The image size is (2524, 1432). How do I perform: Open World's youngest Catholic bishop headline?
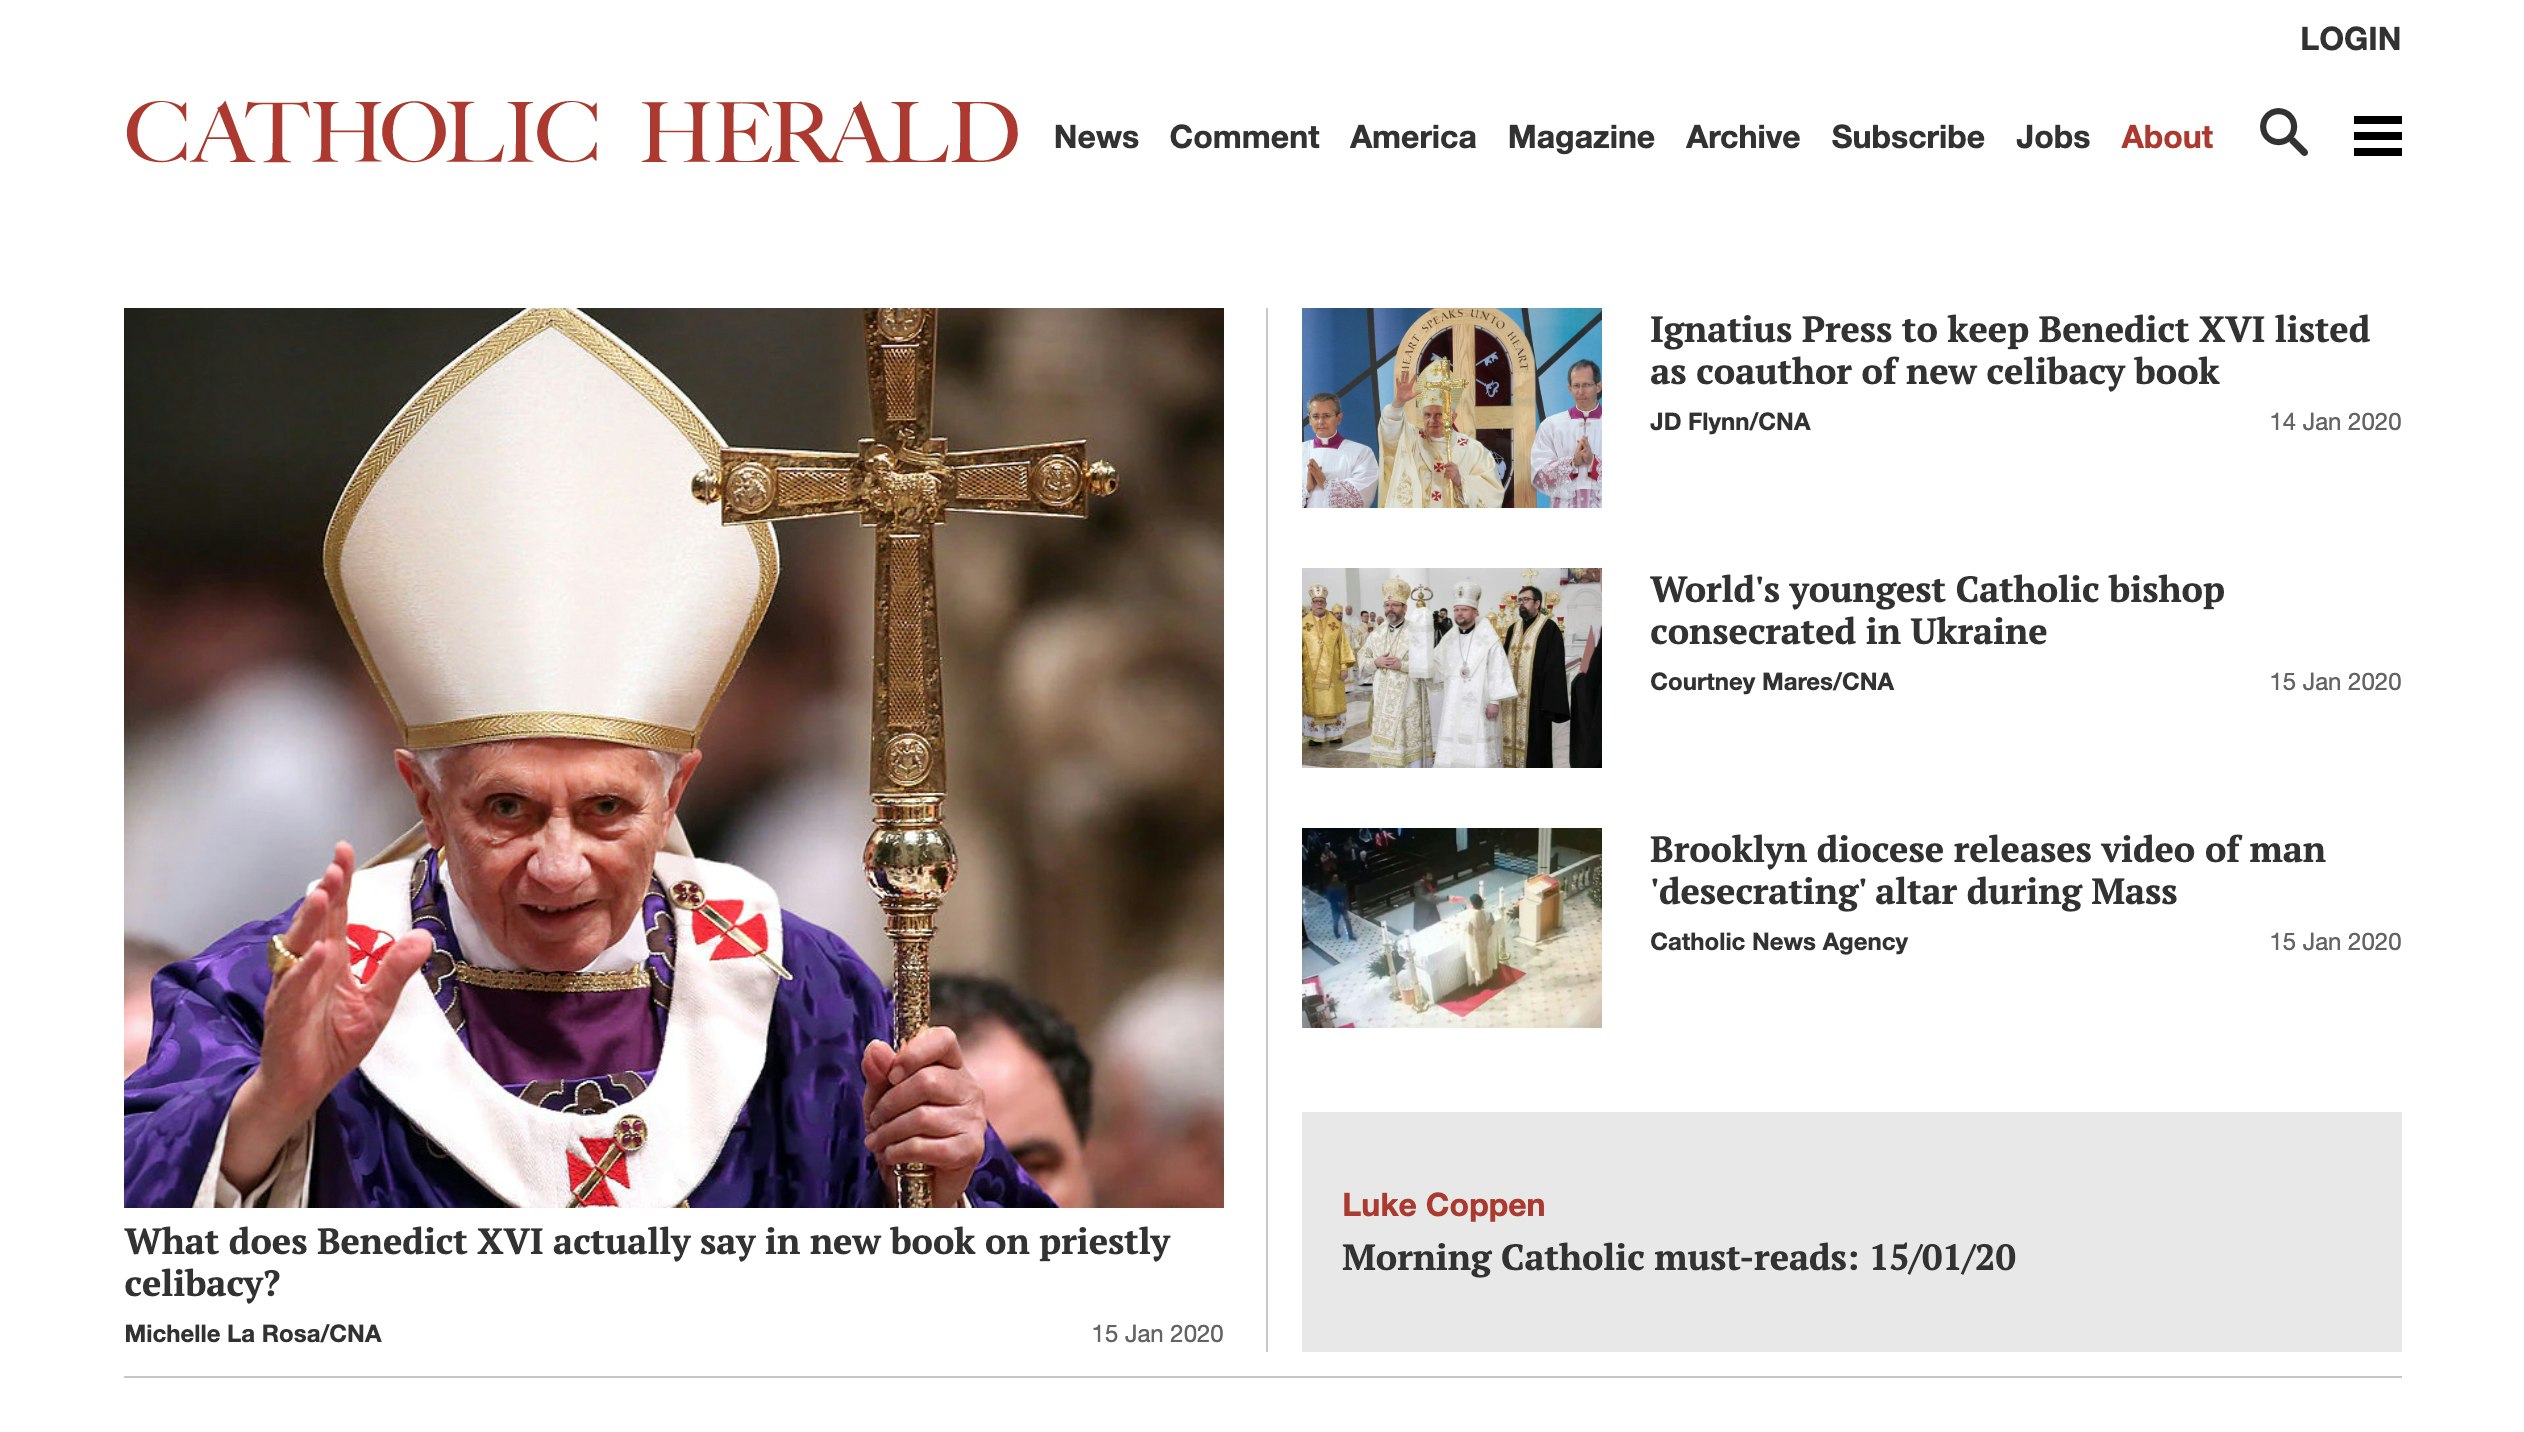[1937, 610]
